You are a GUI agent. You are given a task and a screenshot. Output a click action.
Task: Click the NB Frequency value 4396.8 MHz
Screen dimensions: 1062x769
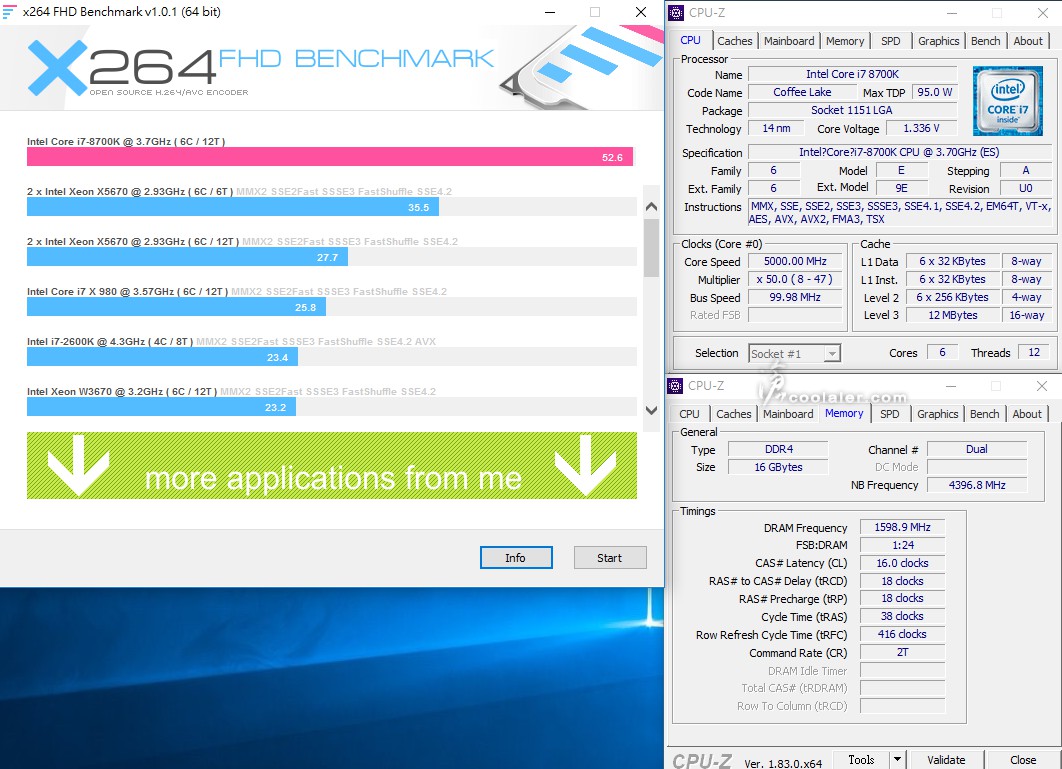click(x=977, y=485)
